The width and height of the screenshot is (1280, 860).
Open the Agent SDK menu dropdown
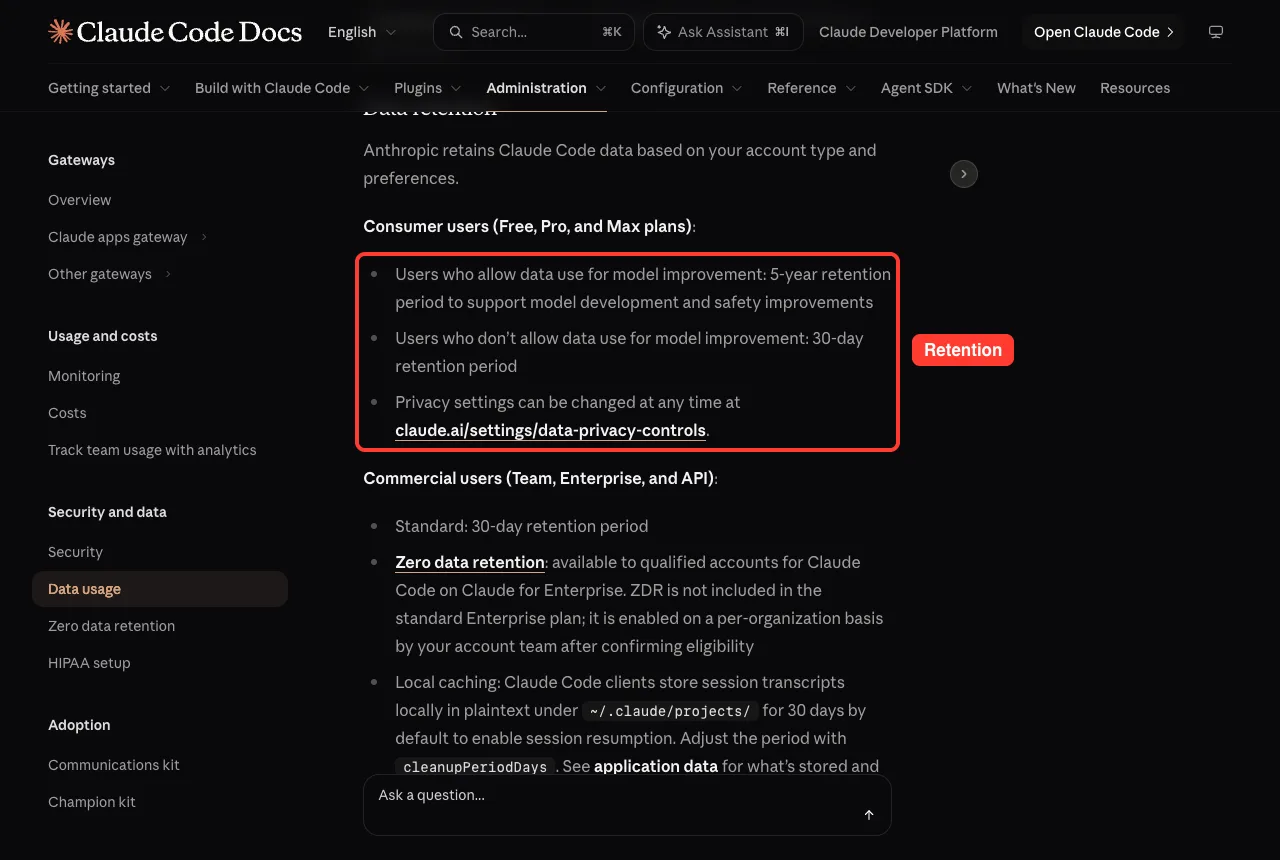pos(927,88)
